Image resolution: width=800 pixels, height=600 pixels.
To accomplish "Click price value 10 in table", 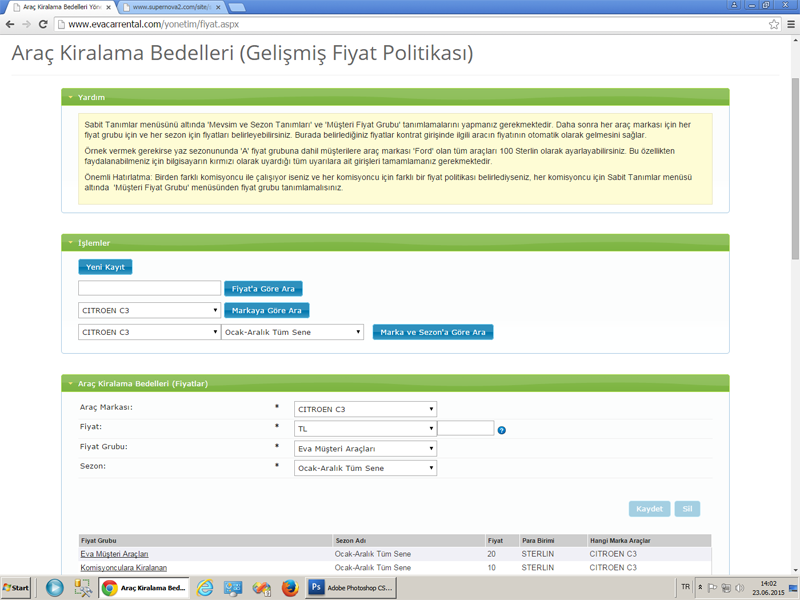I will click(x=491, y=568).
